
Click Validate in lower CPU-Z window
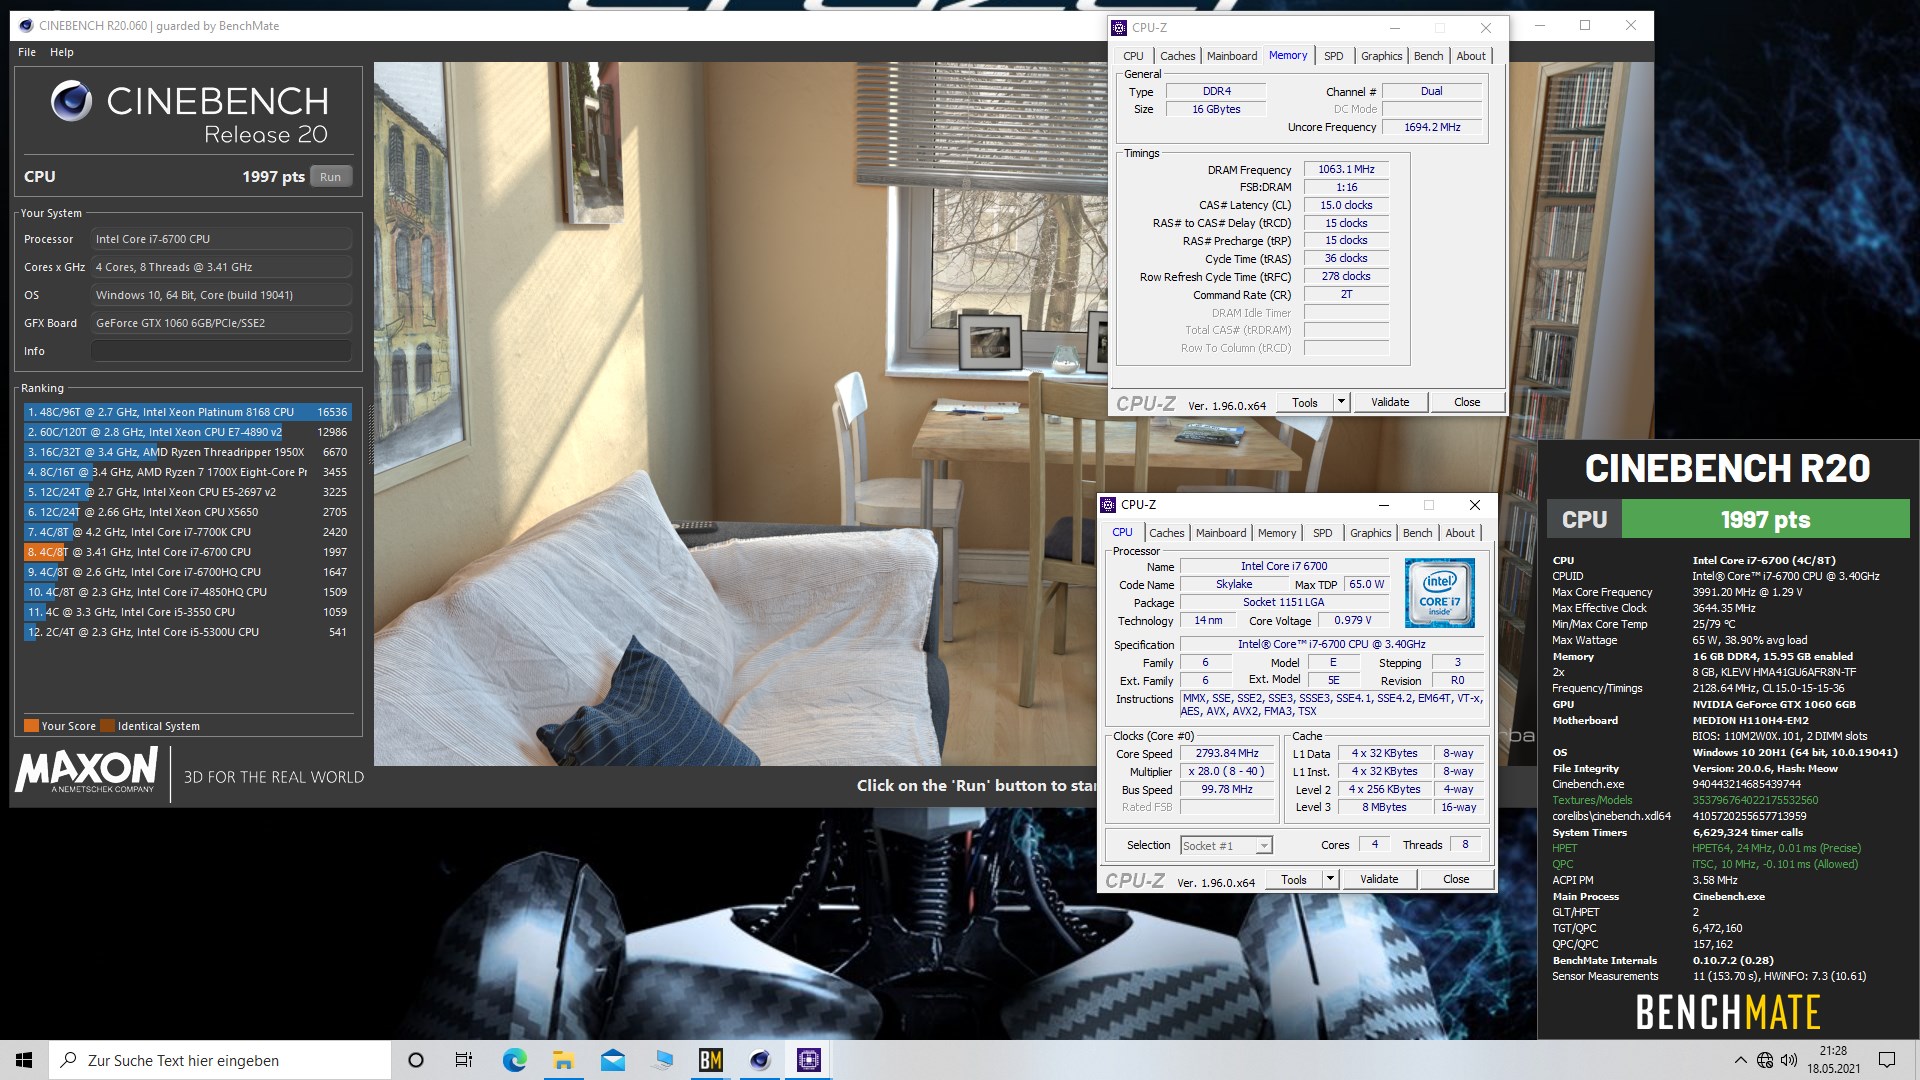pyautogui.click(x=1378, y=879)
